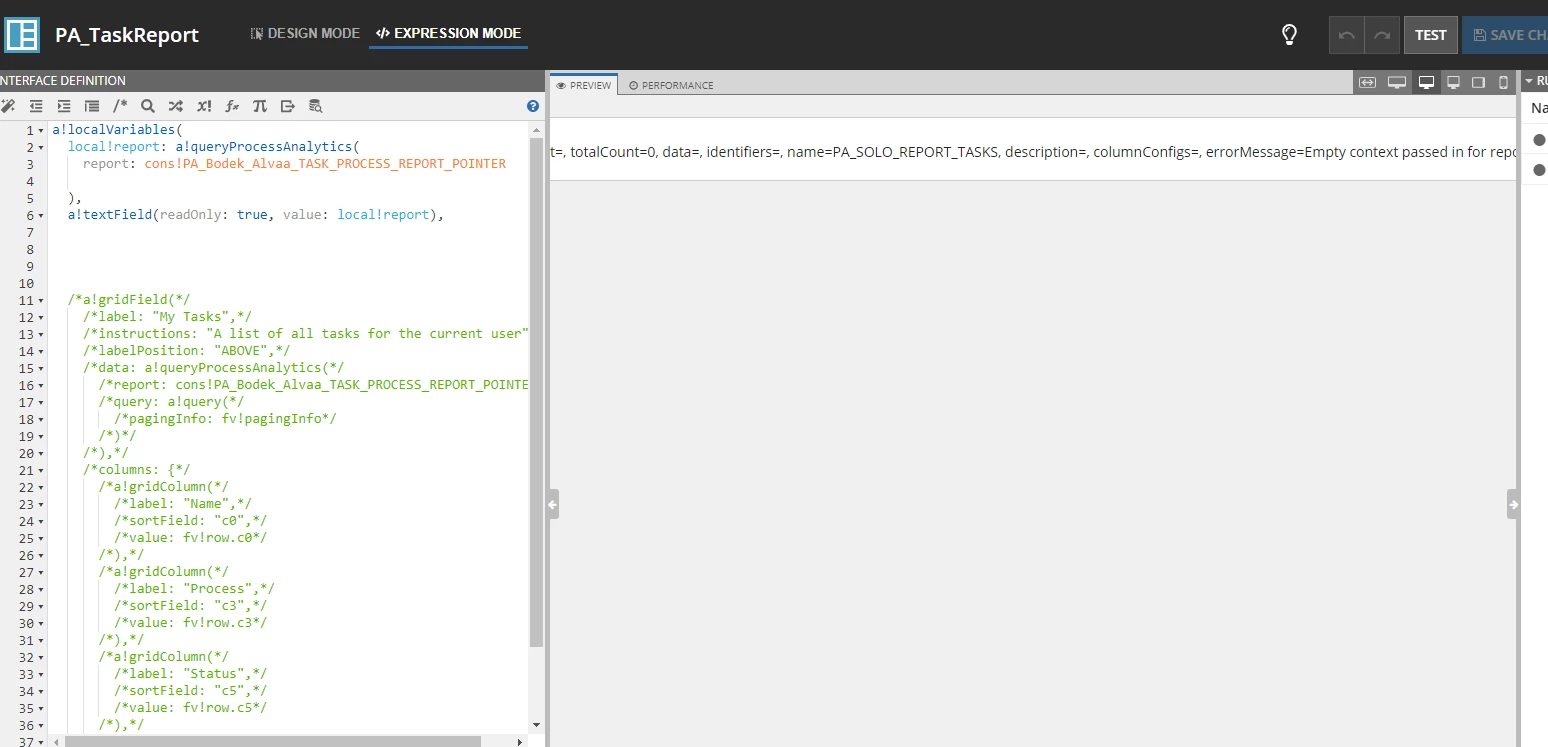Viewport: 1548px width, 747px height.
Task: Click the TEST button
Action: [1431, 35]
